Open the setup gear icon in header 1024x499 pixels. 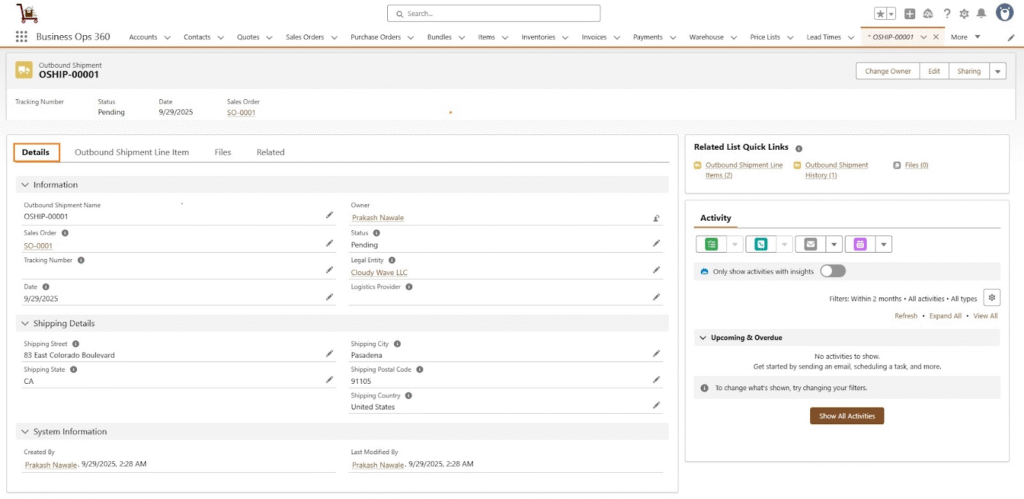(x=964, y=14)
